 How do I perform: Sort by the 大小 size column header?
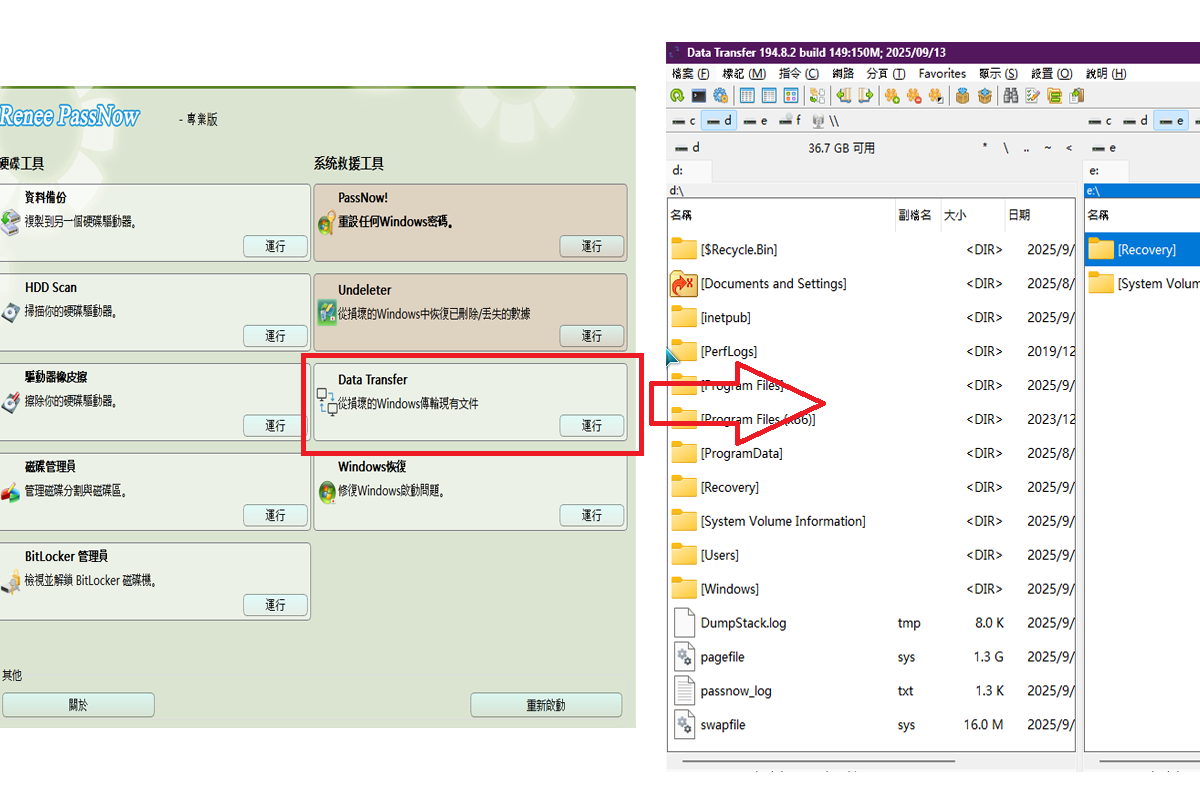pyautogui.click(x=955, y=215)
